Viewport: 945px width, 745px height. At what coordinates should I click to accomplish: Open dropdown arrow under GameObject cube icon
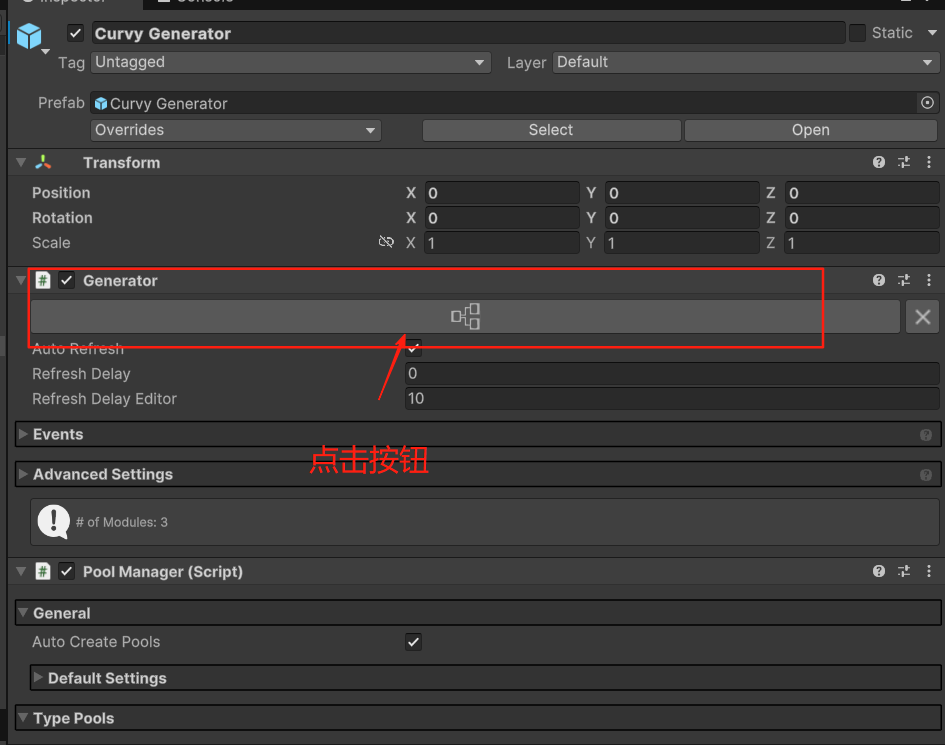tap(45, 52)
